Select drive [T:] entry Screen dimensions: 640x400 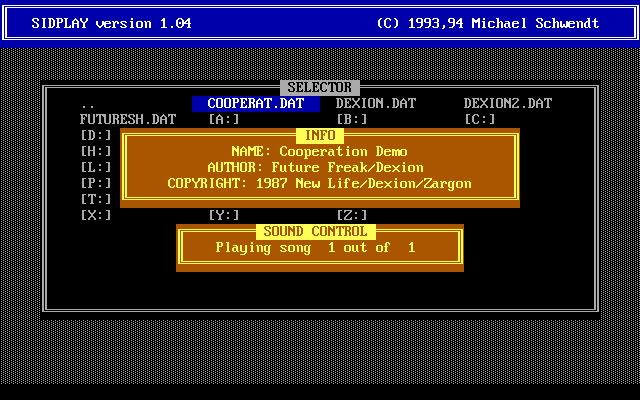coord(96,199)
